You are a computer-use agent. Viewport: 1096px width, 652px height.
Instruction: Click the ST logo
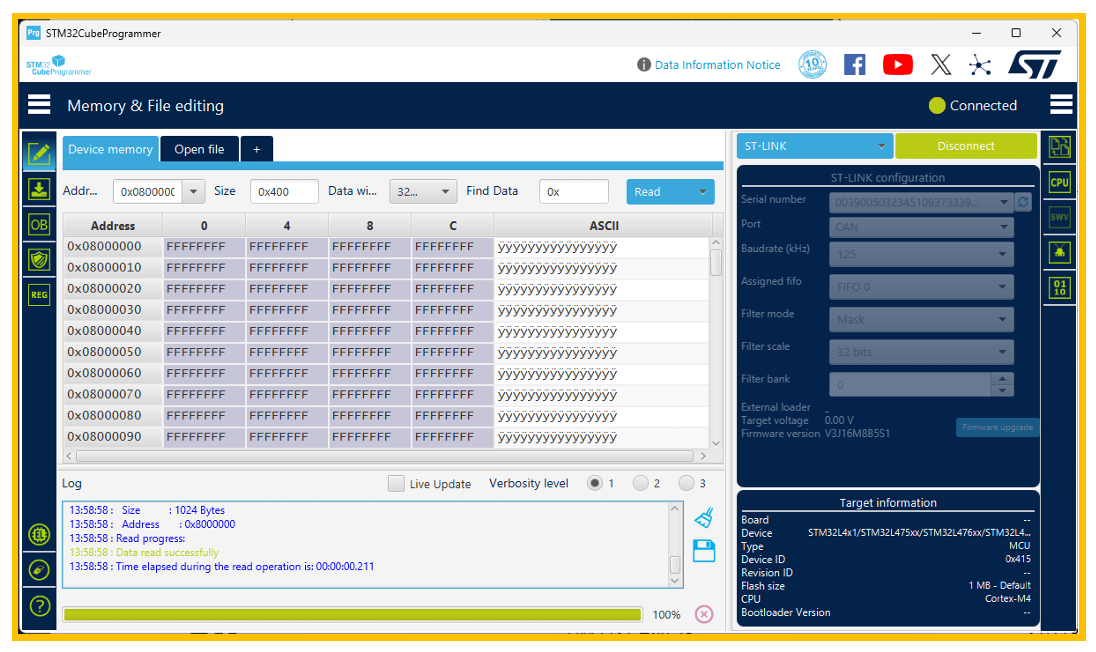point(1034,64)
